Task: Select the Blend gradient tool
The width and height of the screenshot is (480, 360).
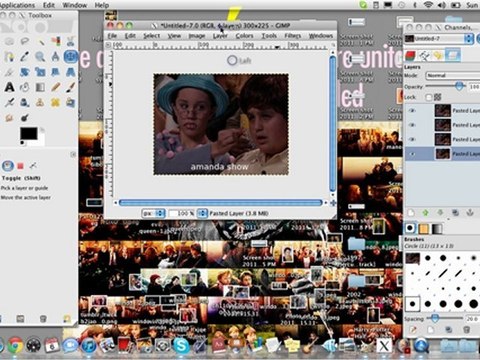Action: pos(40,87)
